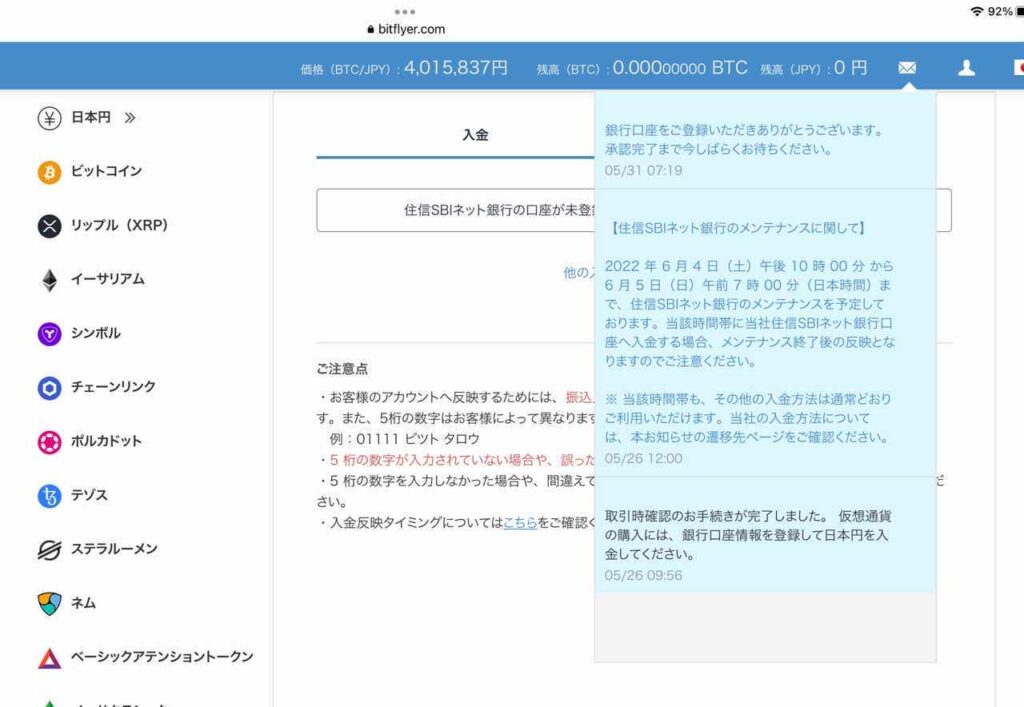1024x707 pixels.
Task: Open ベーシックアテンショントークン in the sidebar
Action: (x=161, y=657)
